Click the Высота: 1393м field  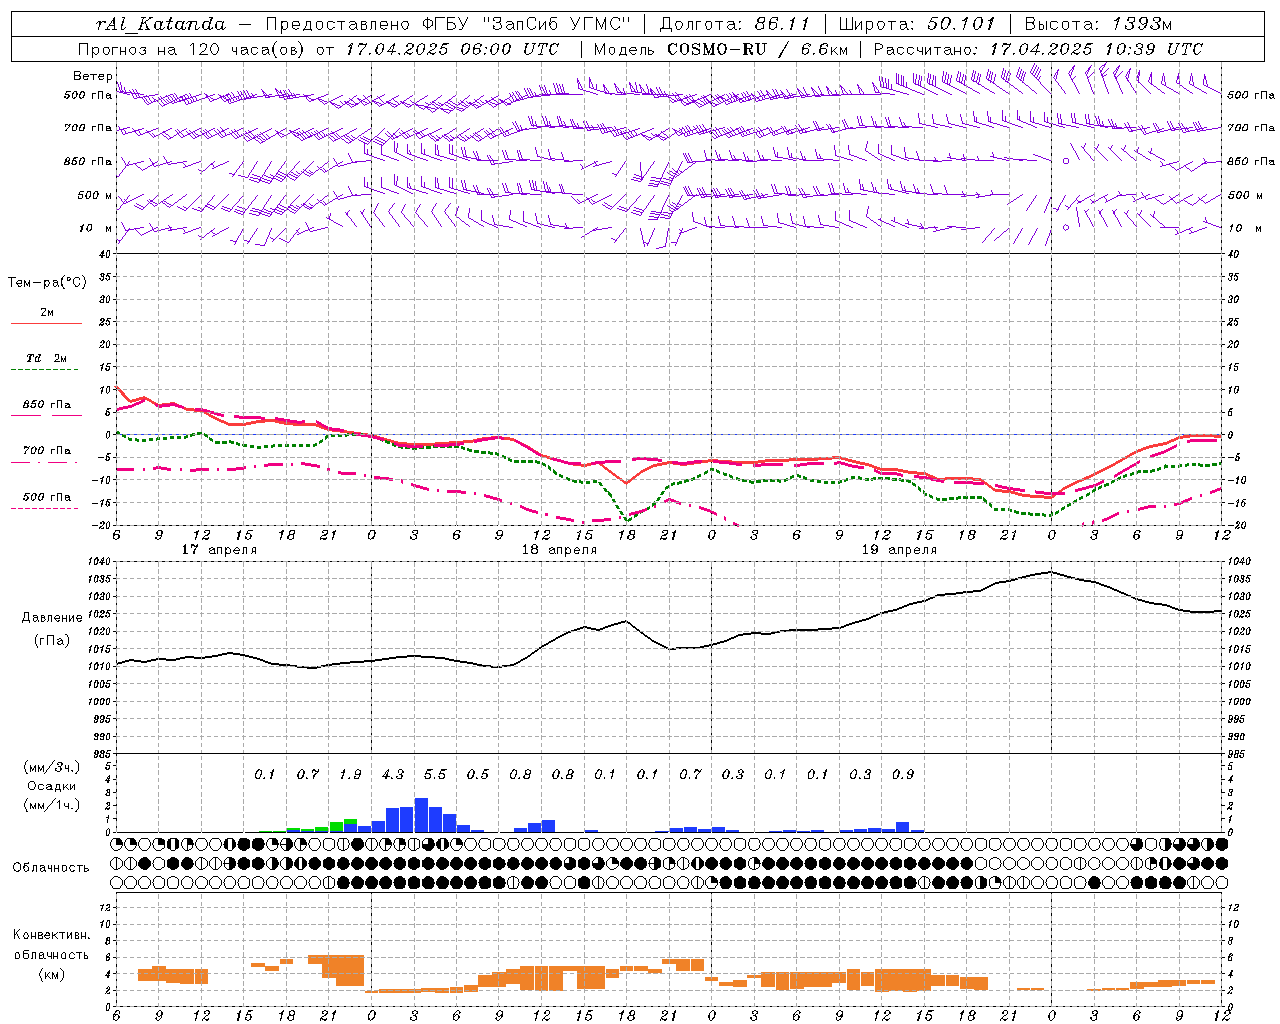[x=1098, y=24]
